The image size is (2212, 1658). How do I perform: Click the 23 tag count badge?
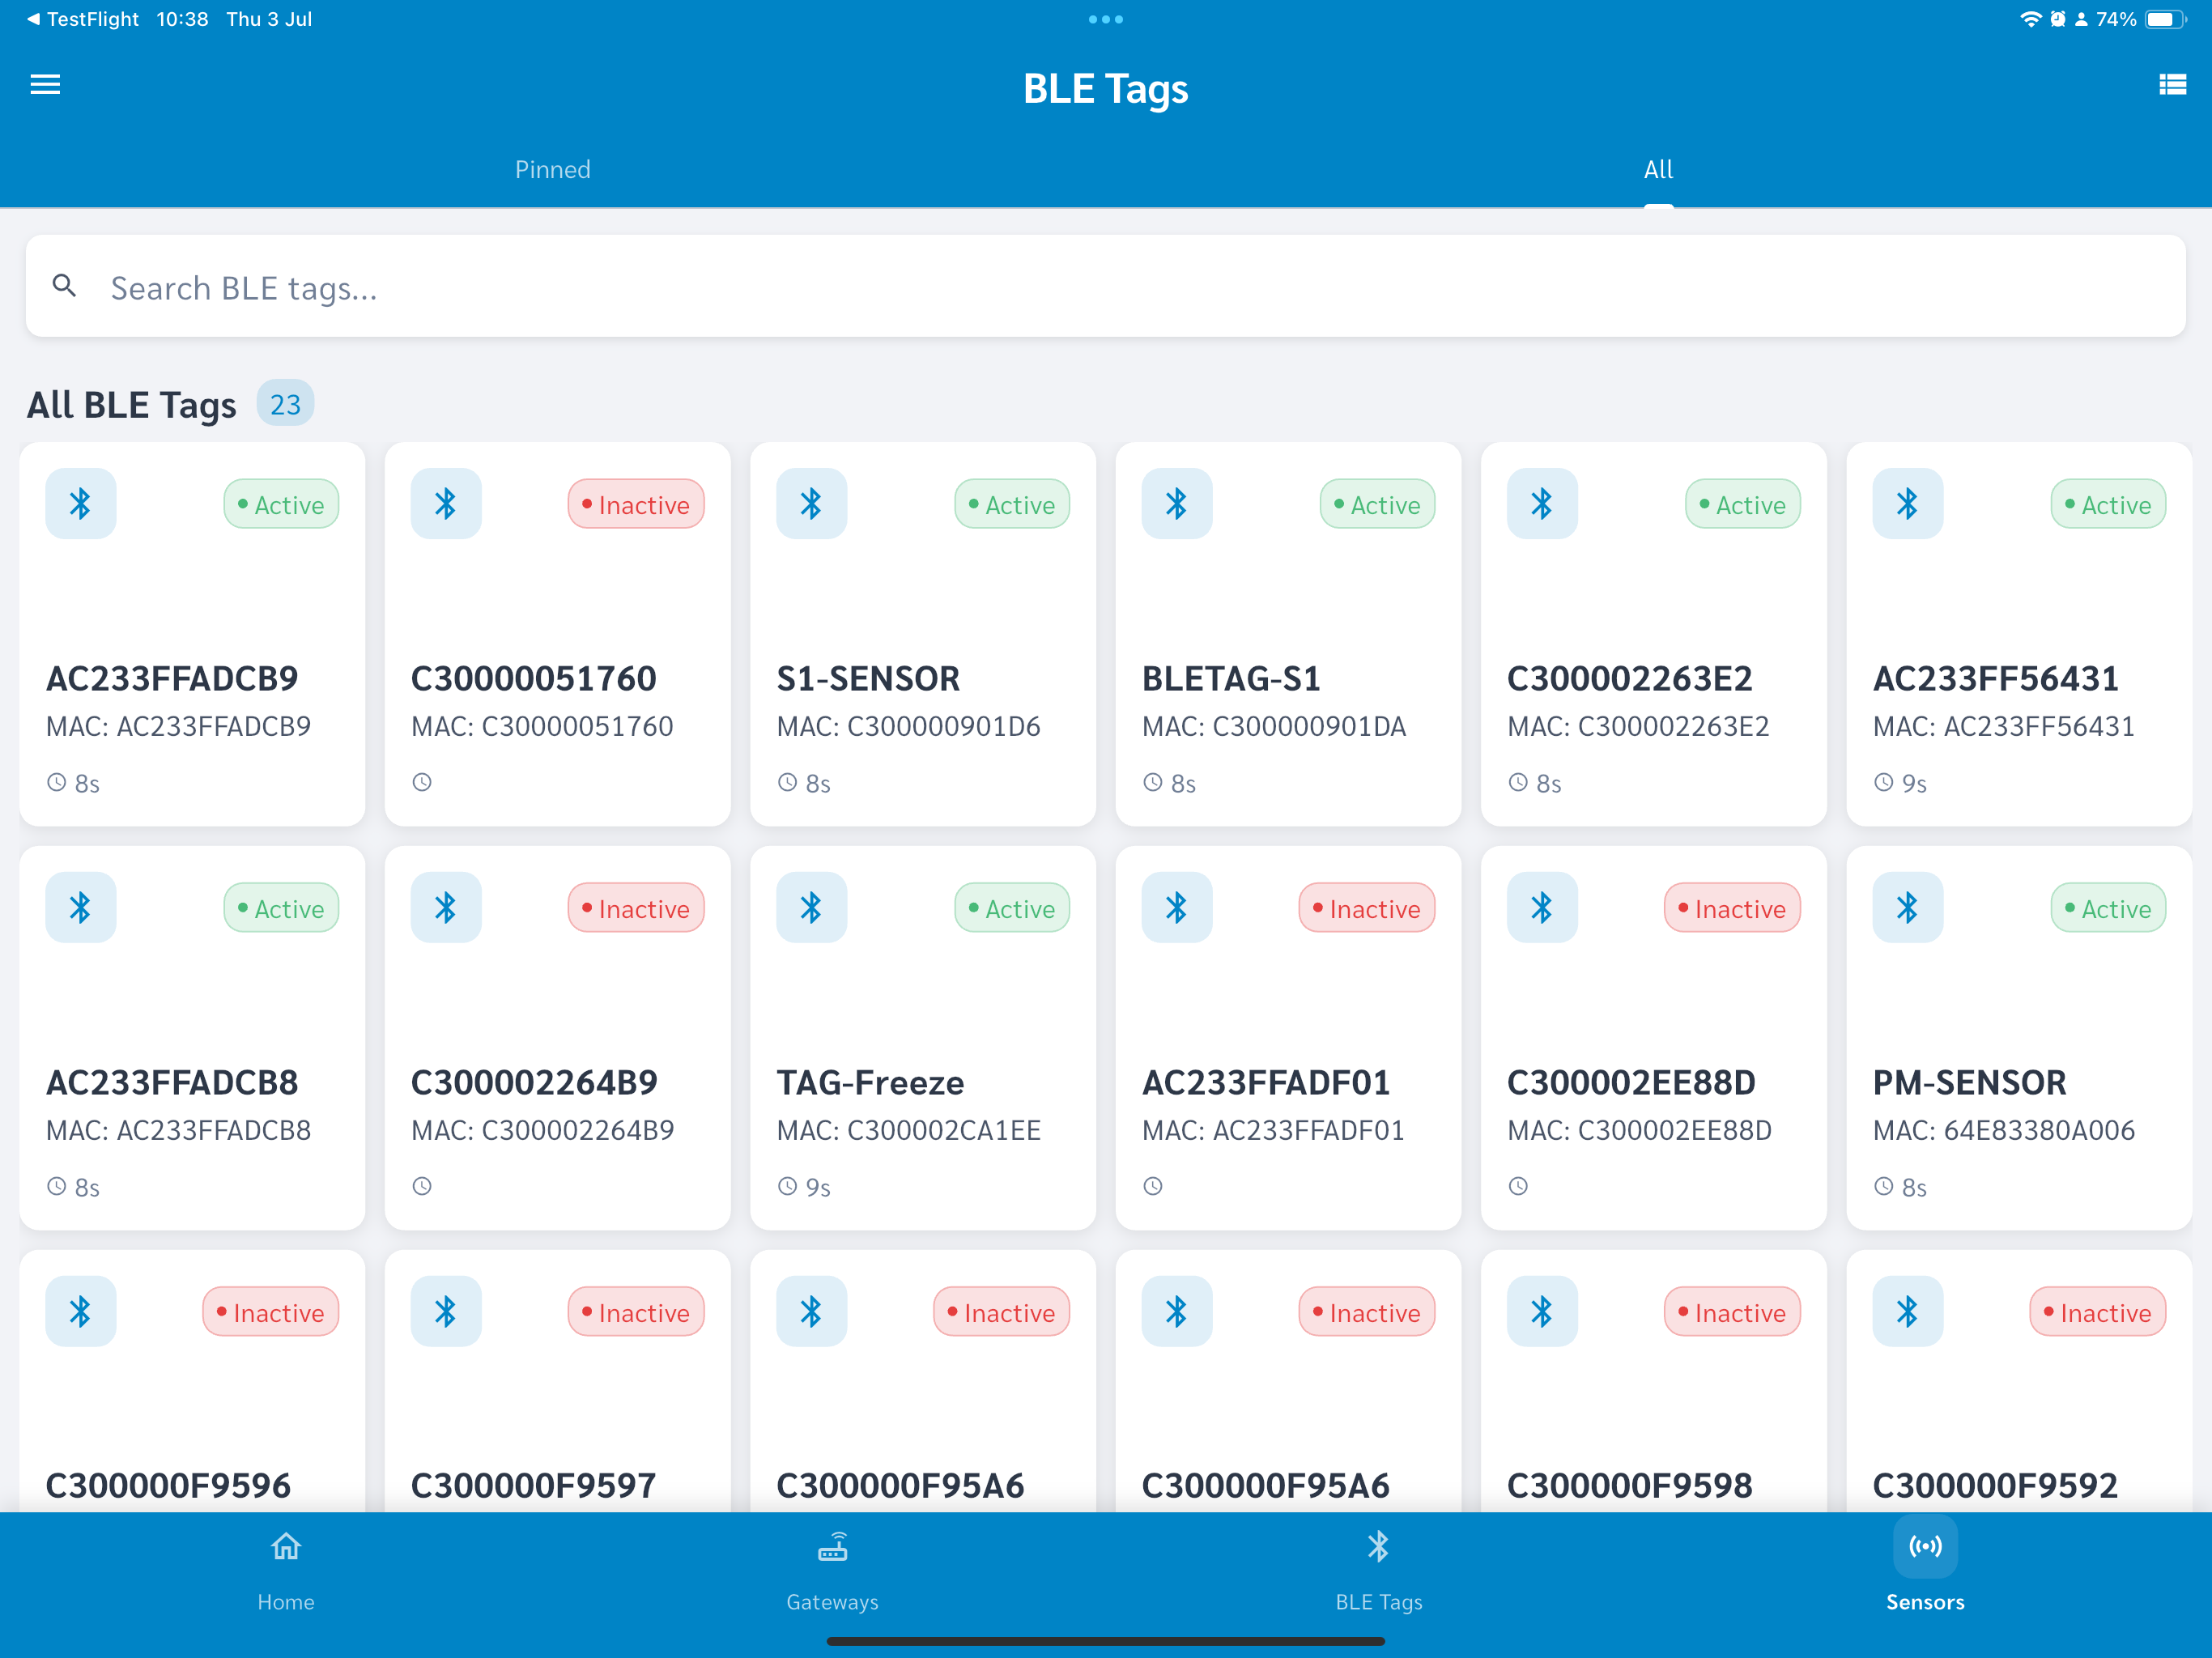click(x=286, y=404)
